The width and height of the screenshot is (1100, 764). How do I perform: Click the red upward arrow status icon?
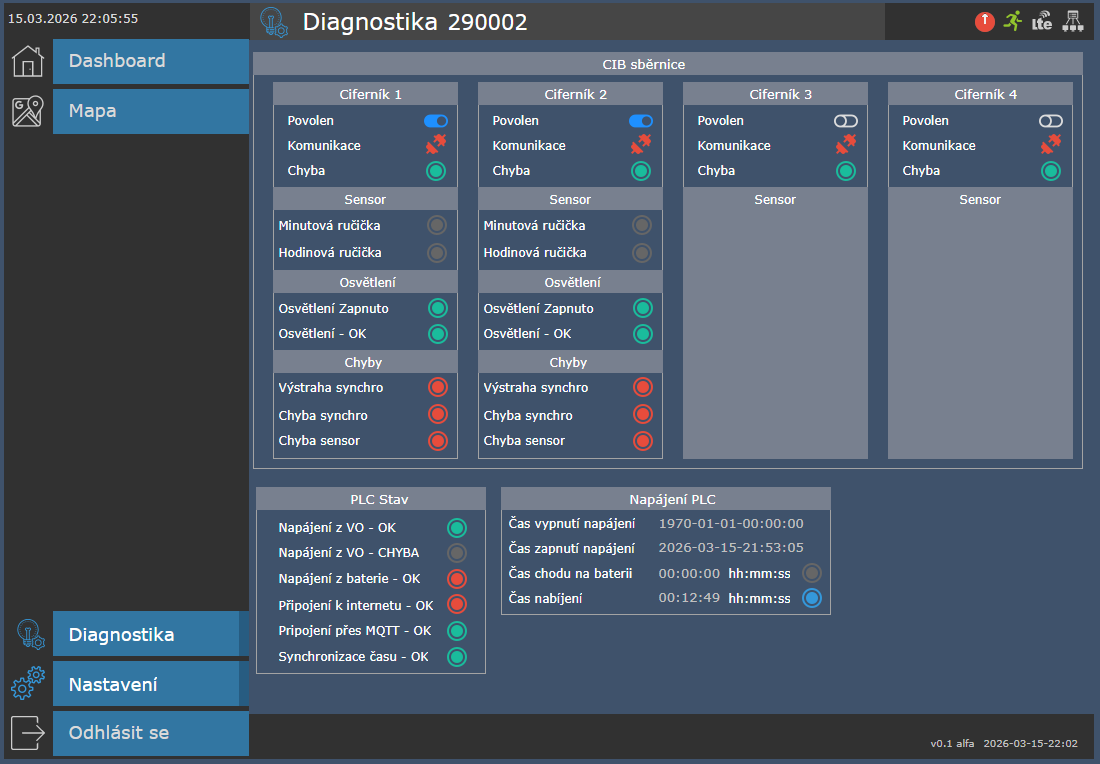pyautogui.click(x=985, y=21)
